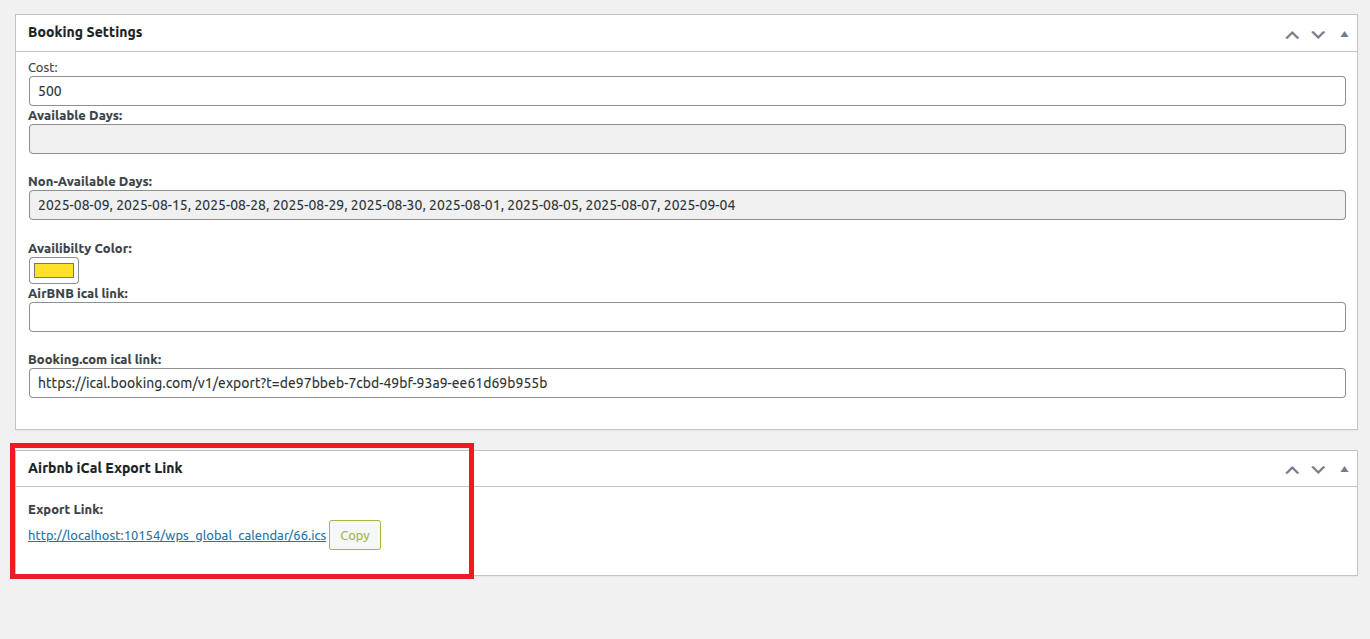
Task: Open the yellow Availability Color picker
Action: tap(54, 270)
